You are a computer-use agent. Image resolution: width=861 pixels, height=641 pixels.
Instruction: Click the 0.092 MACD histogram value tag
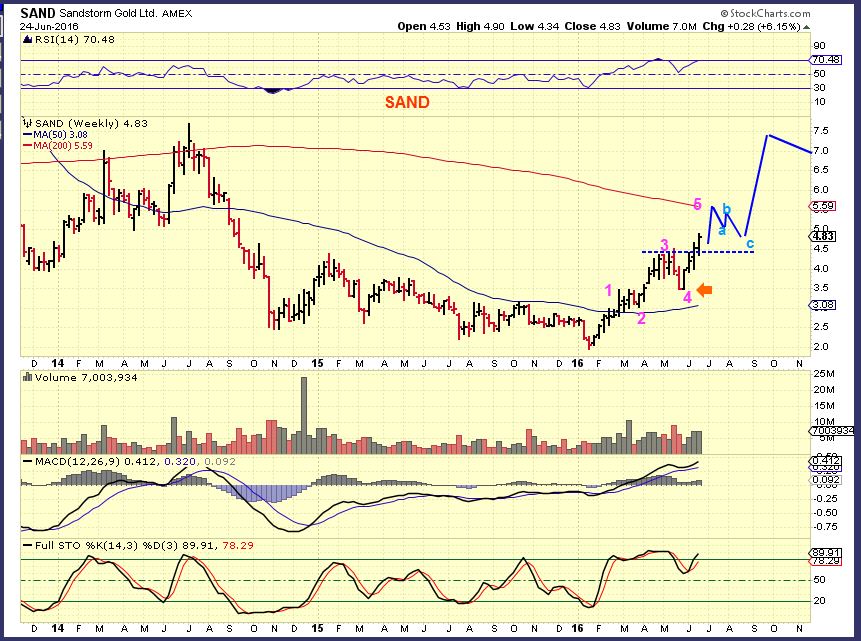coord(826,480)
